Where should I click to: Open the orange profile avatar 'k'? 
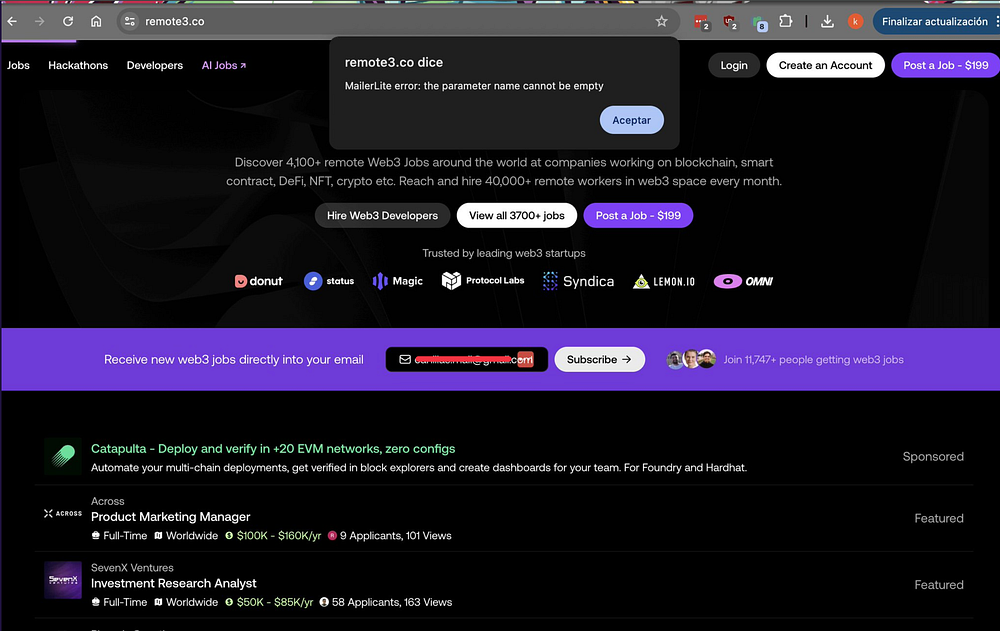[x=855, y=21]
